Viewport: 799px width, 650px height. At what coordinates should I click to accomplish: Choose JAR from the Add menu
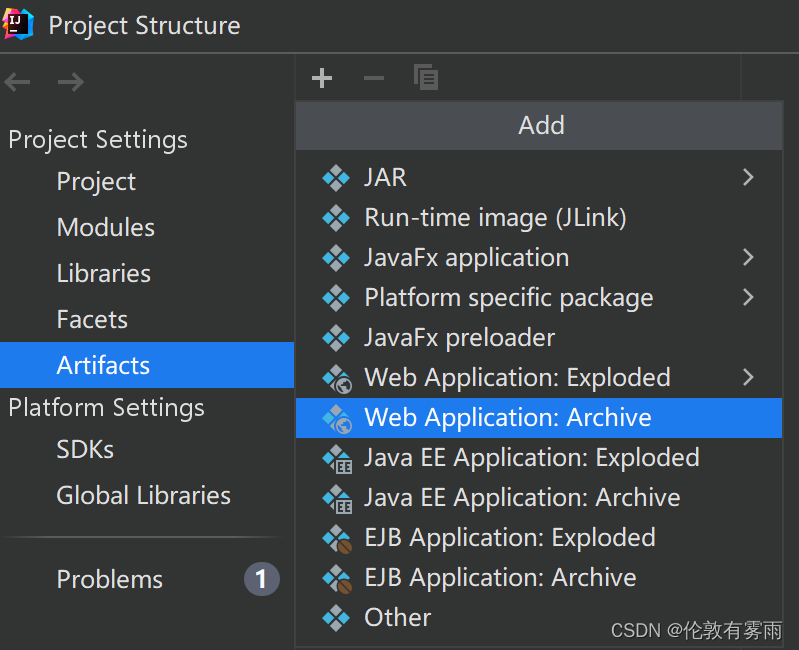539,177
